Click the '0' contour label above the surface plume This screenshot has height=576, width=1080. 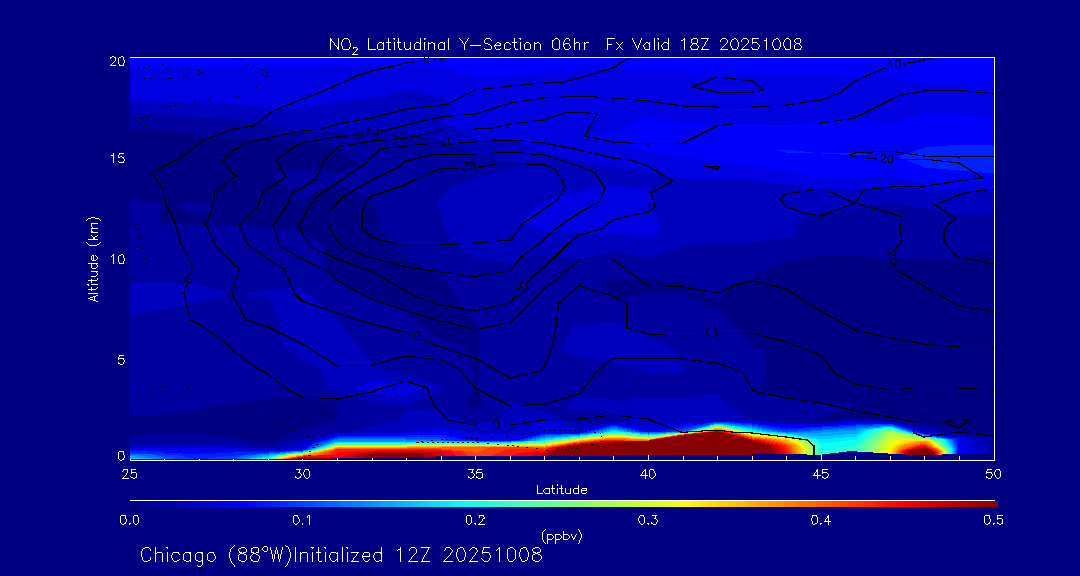(x=496, y=424)
